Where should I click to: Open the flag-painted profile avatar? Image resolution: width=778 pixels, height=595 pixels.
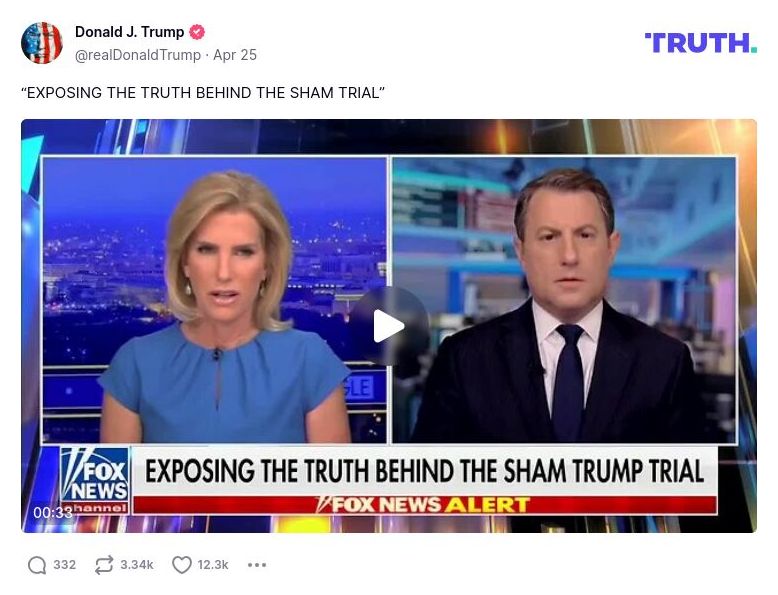point(42,43)
